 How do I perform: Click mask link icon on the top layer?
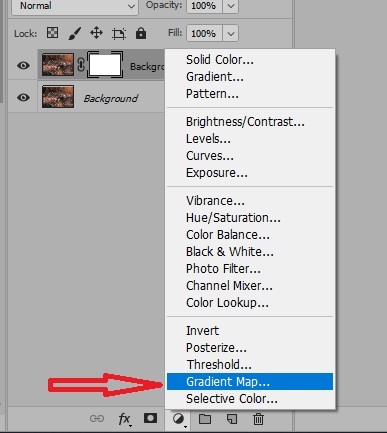pos(81,65)
